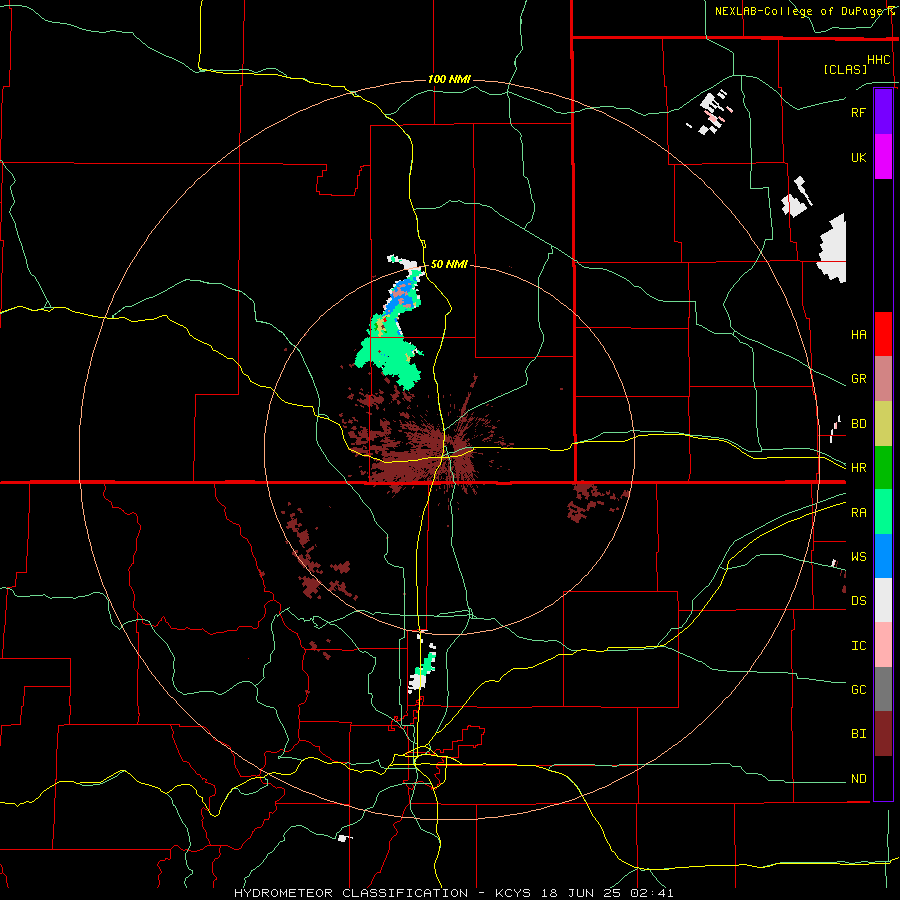The image size is (900, 900).
Task: Select the dusty-pink GR legend swatch
Action: pyautogui.click(x=883, y=379)
